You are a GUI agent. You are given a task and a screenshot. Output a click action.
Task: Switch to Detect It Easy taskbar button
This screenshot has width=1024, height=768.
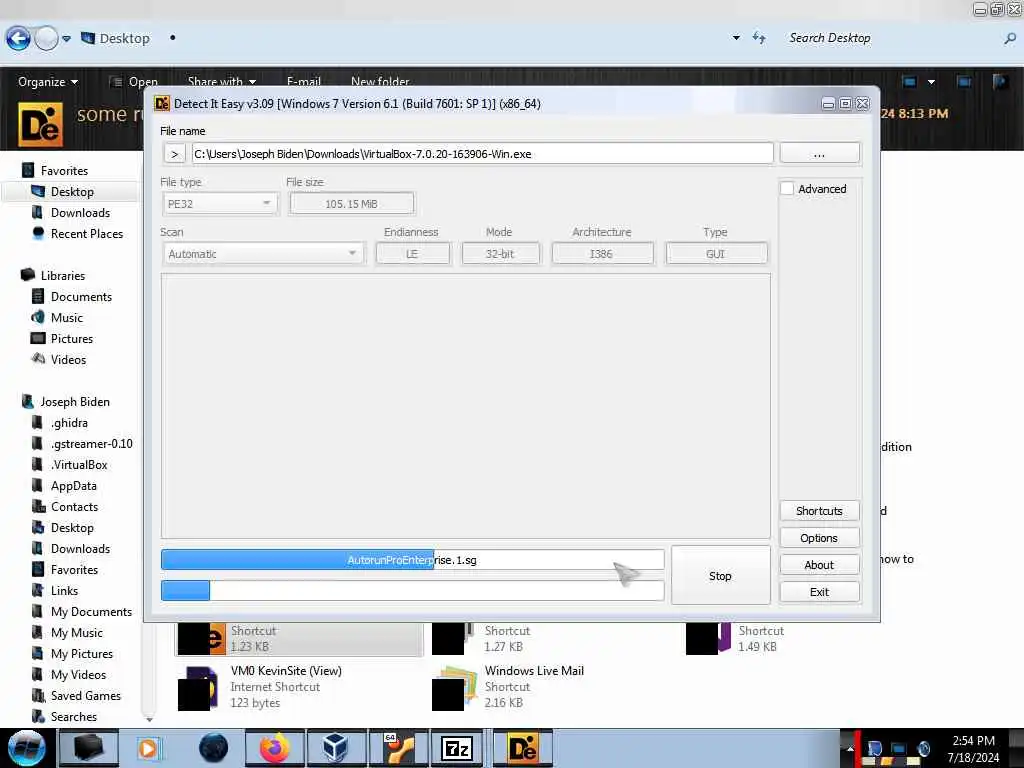pyautogui.click(x=522, y=748)
